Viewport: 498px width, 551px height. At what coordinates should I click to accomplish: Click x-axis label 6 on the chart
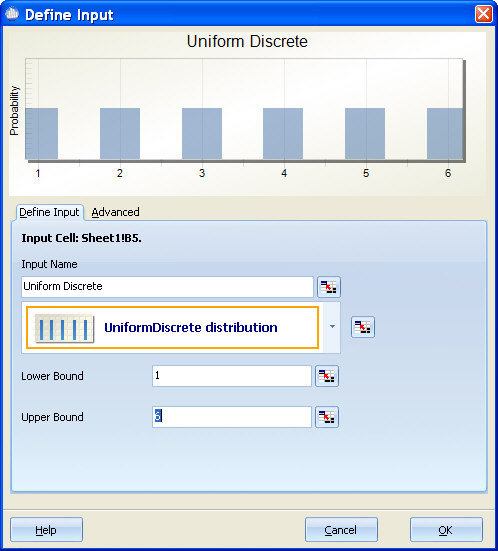click(x=448, y=173)
